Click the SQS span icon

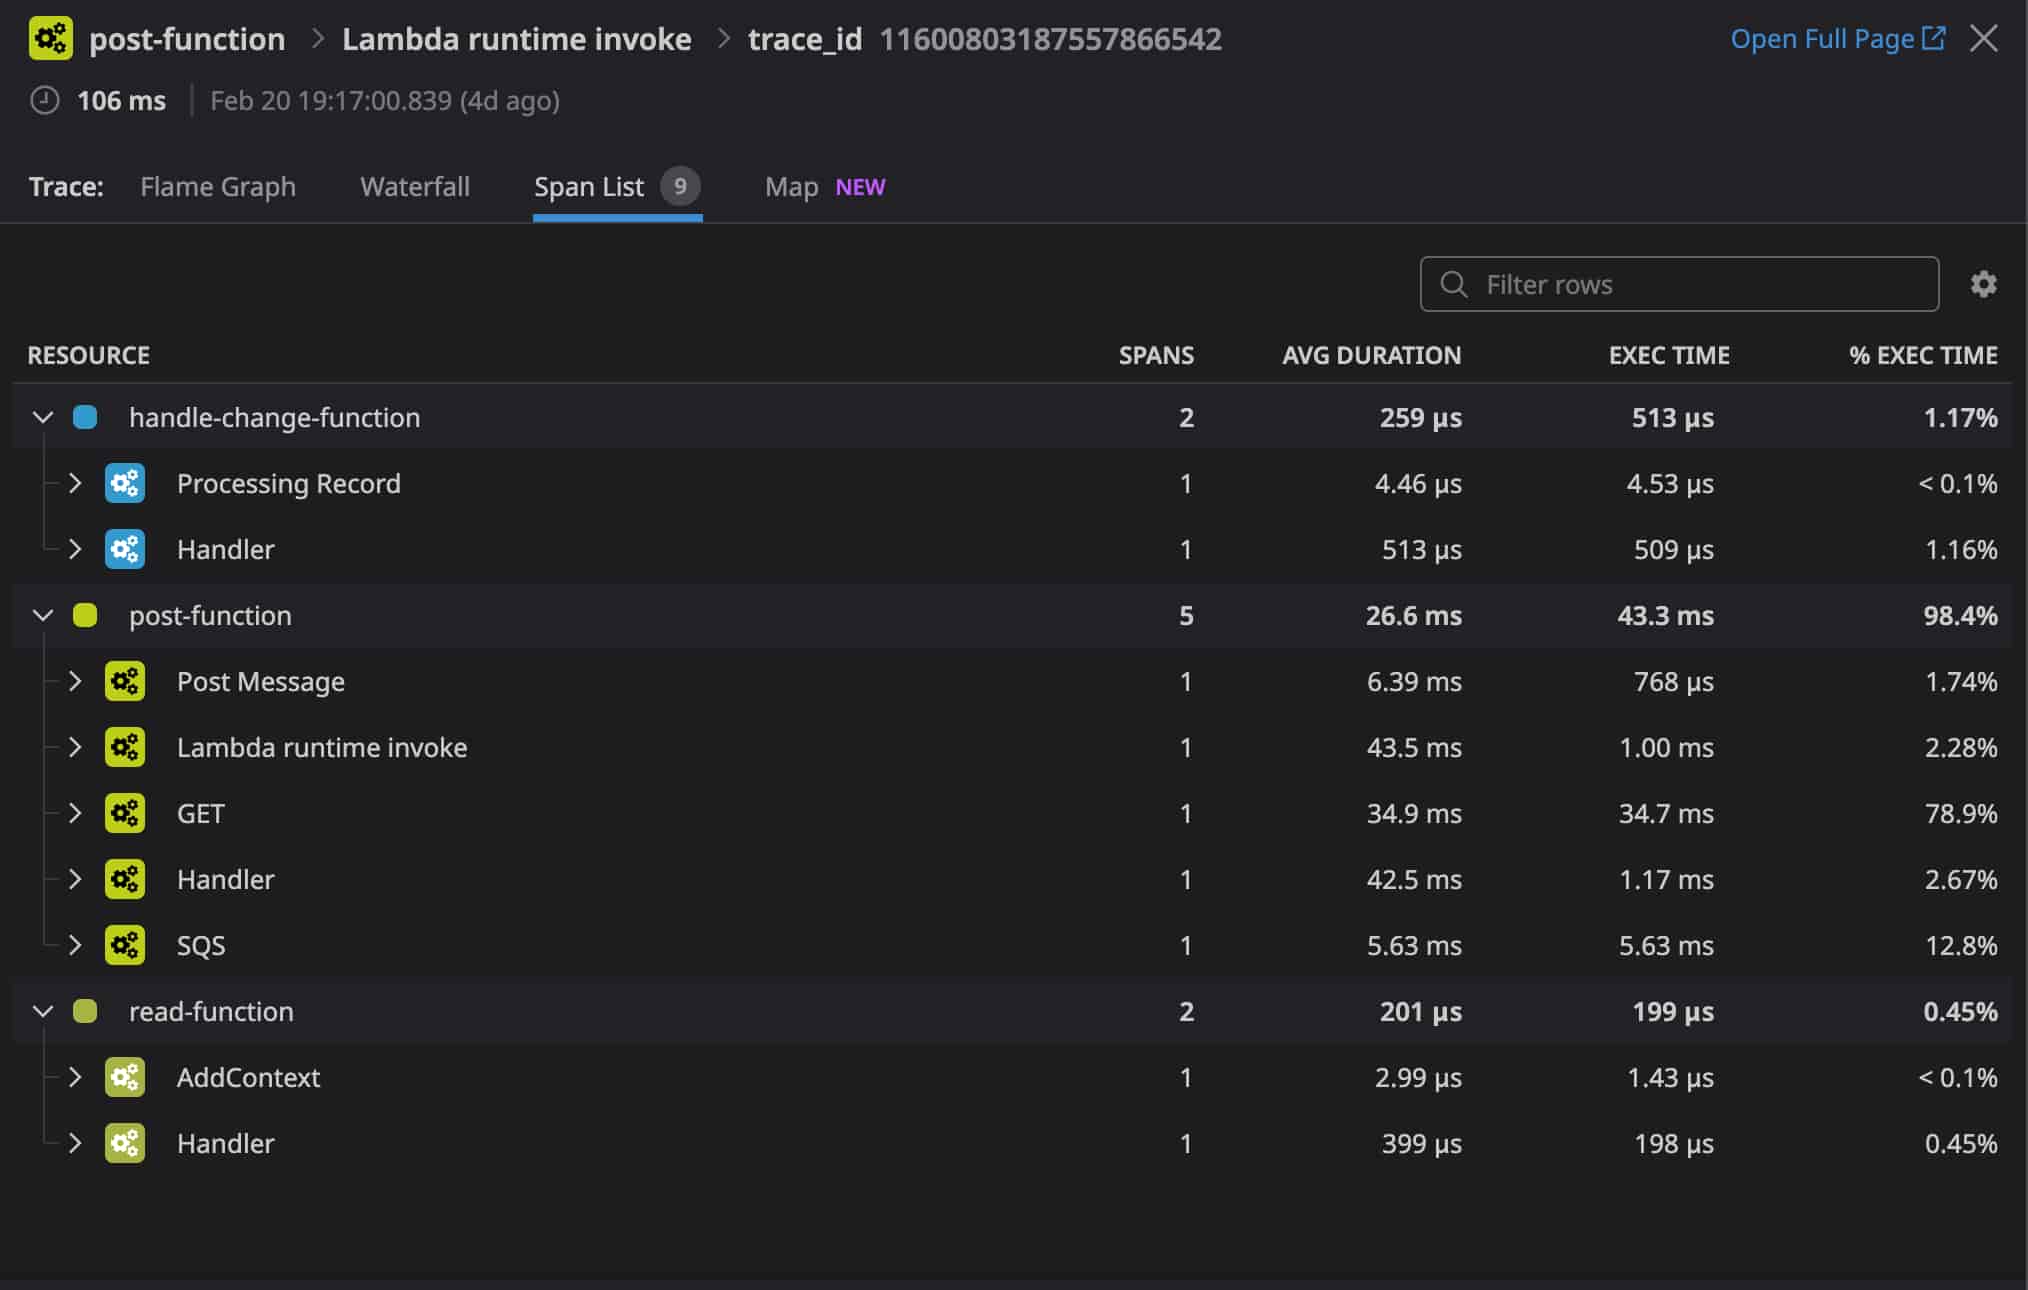[x=124, y=945]
